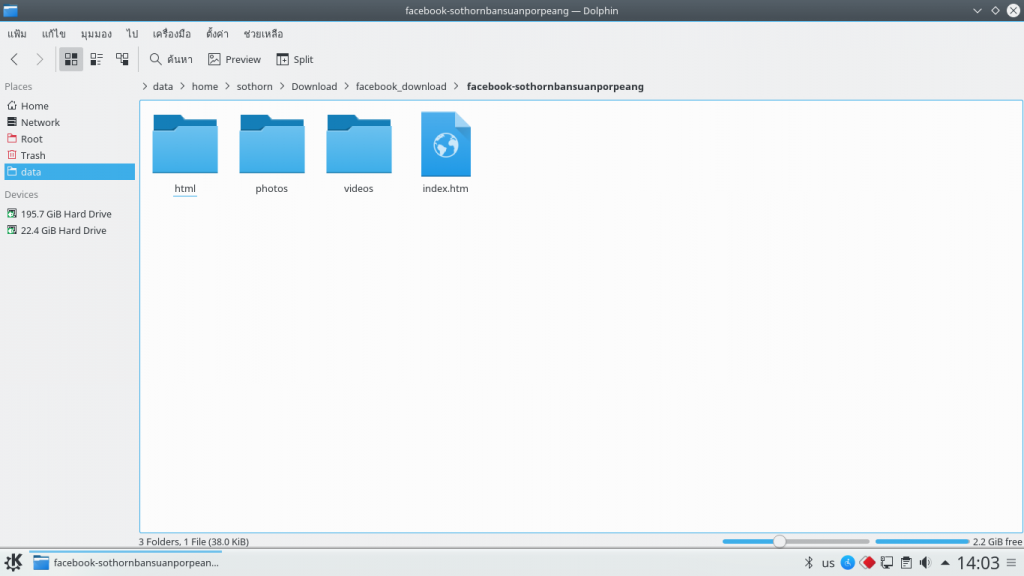
Task: Switch to Compact view mode
Action: click(x=97, y=59)
